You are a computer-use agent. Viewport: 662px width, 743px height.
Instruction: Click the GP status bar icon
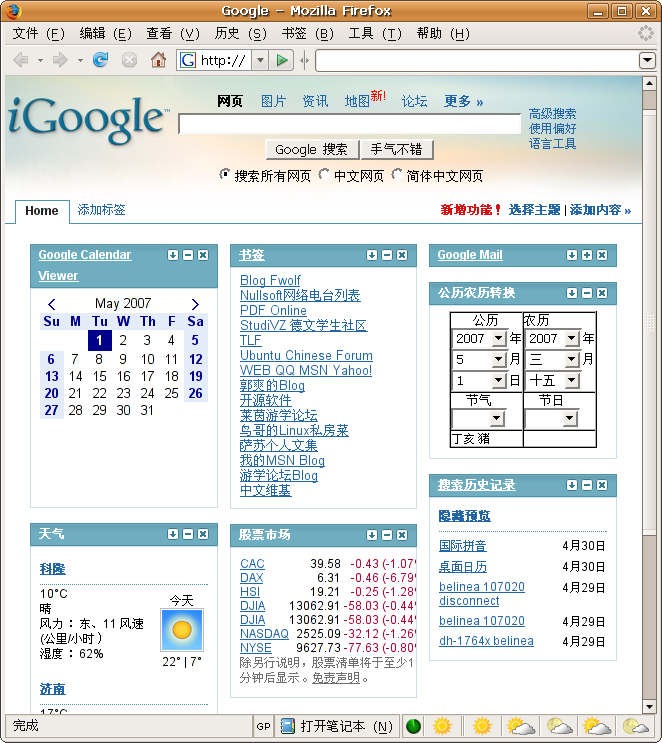point(263,726)
